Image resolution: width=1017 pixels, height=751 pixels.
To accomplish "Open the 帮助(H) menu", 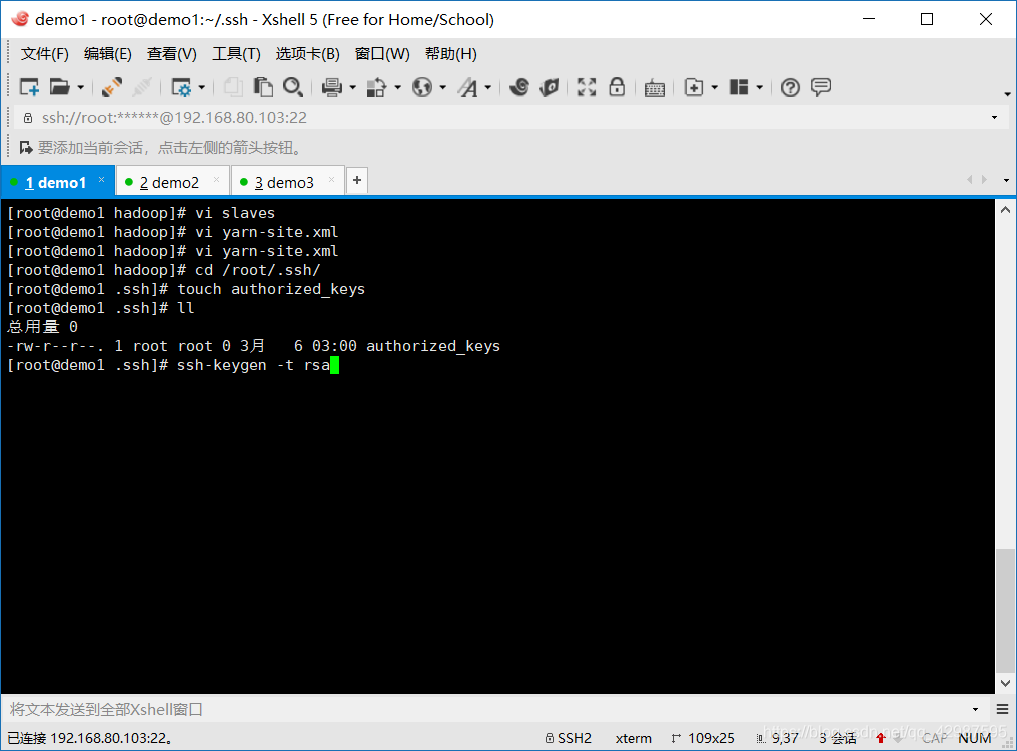I will [451, 54].
